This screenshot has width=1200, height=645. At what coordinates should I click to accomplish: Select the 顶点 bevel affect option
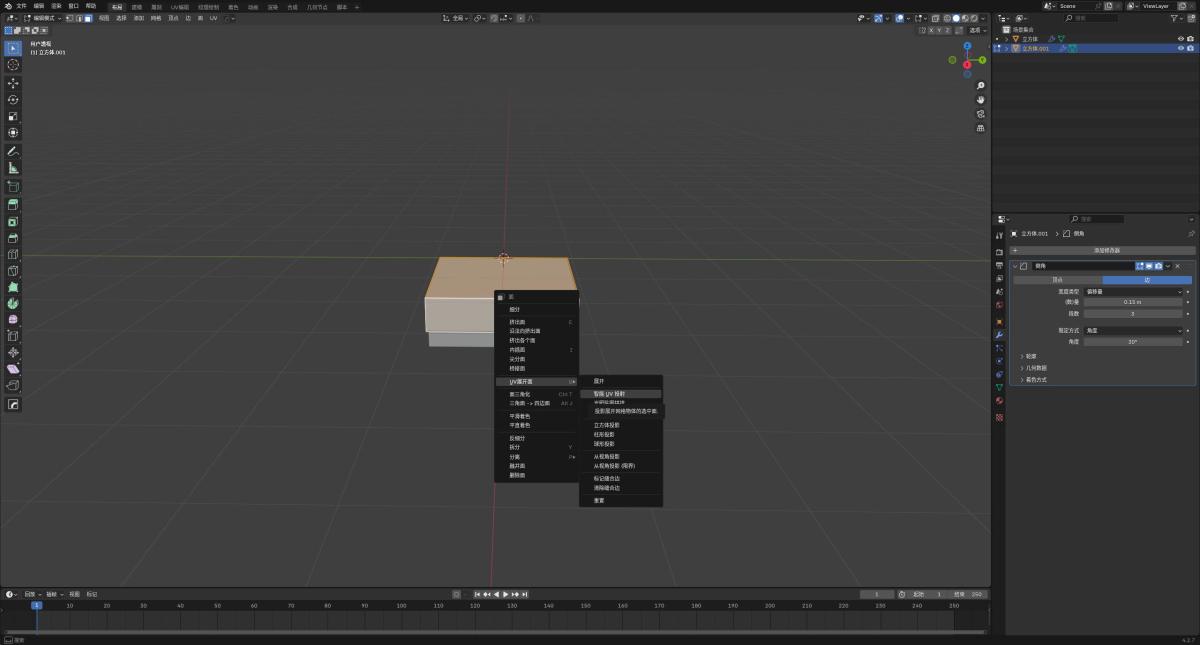click(1057, 280)
